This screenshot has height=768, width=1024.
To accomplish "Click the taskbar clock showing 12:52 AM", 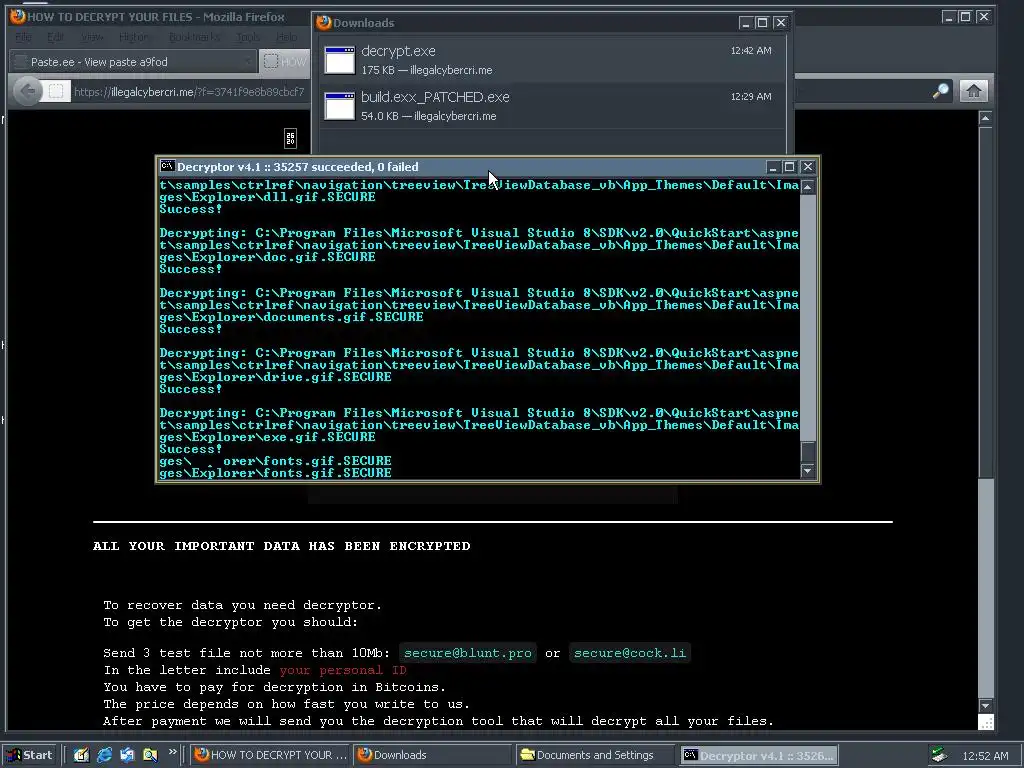I will point(985,756).
